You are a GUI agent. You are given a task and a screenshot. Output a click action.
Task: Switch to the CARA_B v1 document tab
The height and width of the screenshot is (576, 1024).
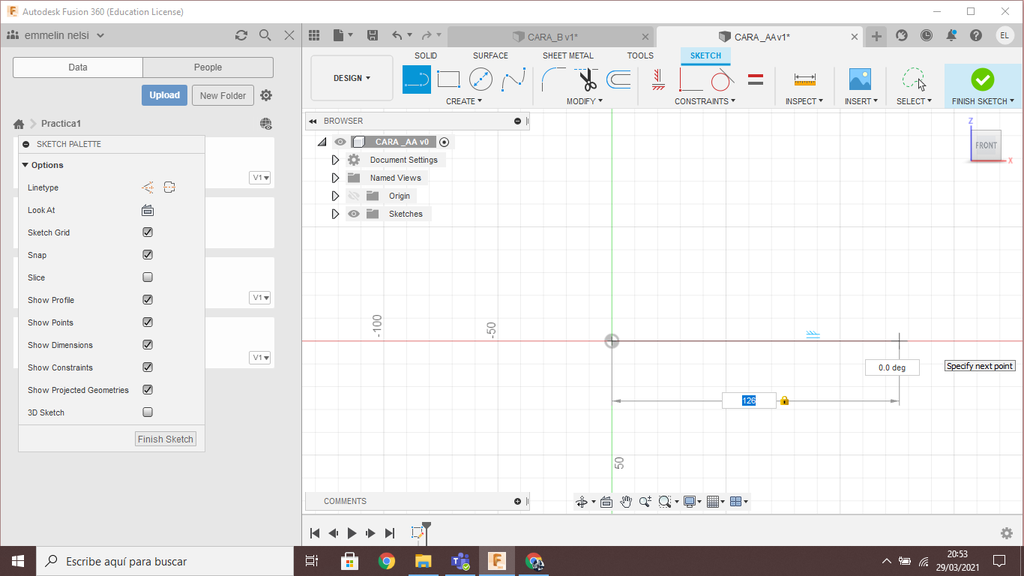pyautogui.click(x=551, y=37)
